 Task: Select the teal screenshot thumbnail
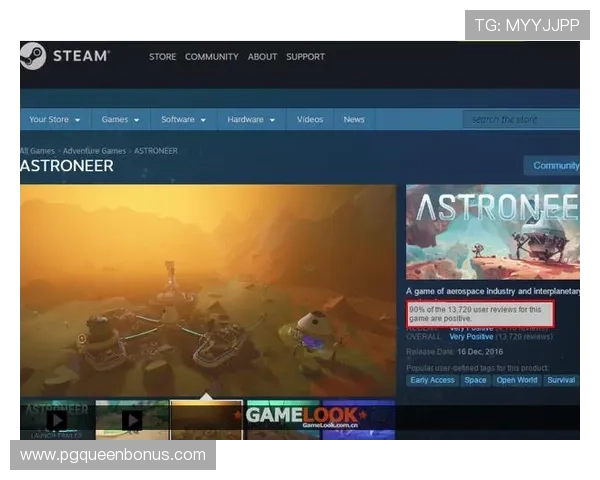[x=282, y=420]
